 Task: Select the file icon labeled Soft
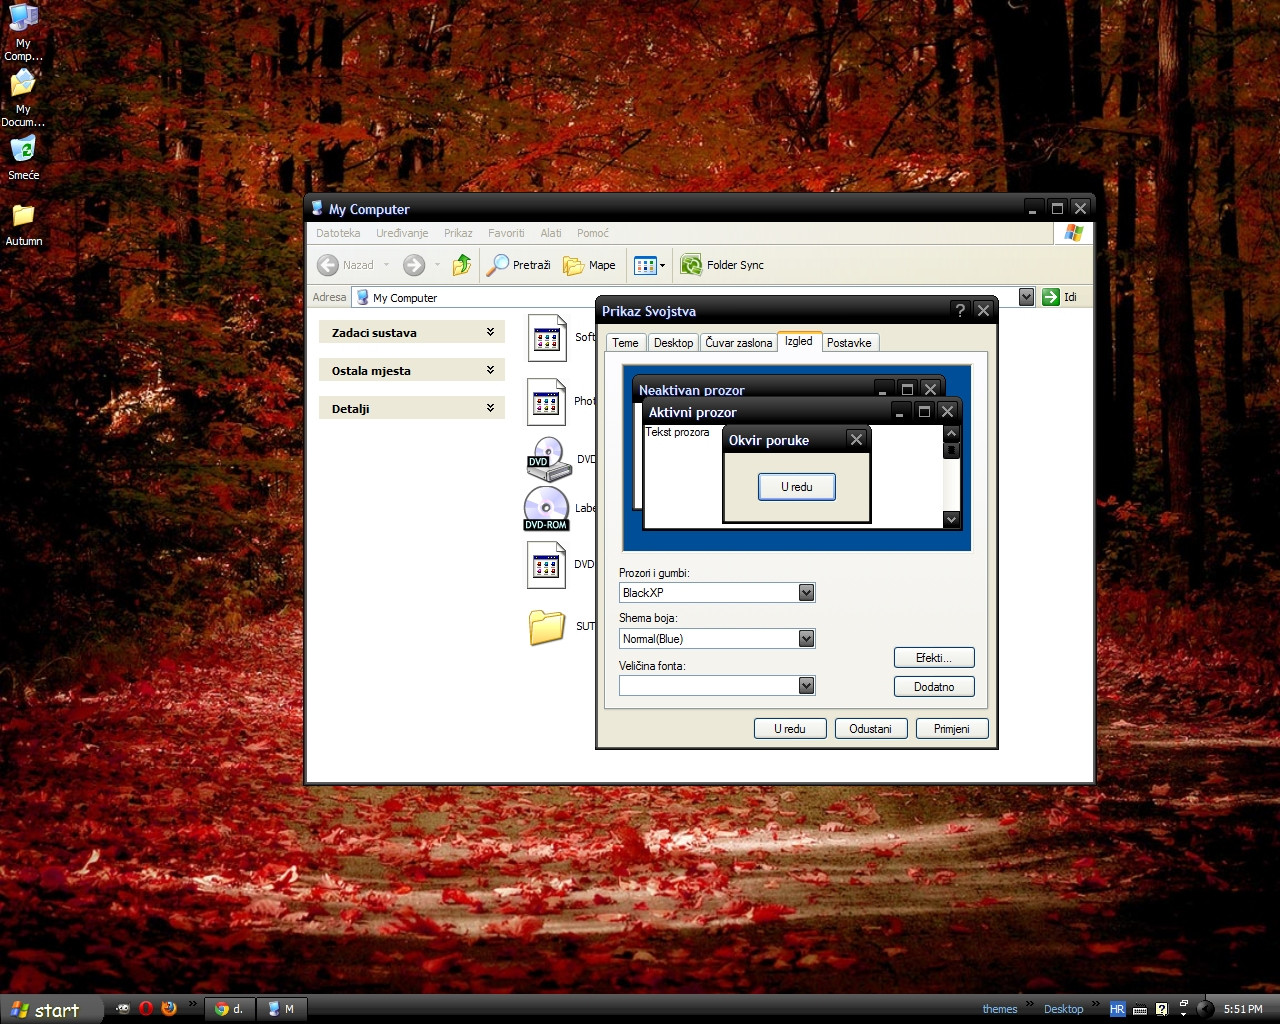pos(547,338)
